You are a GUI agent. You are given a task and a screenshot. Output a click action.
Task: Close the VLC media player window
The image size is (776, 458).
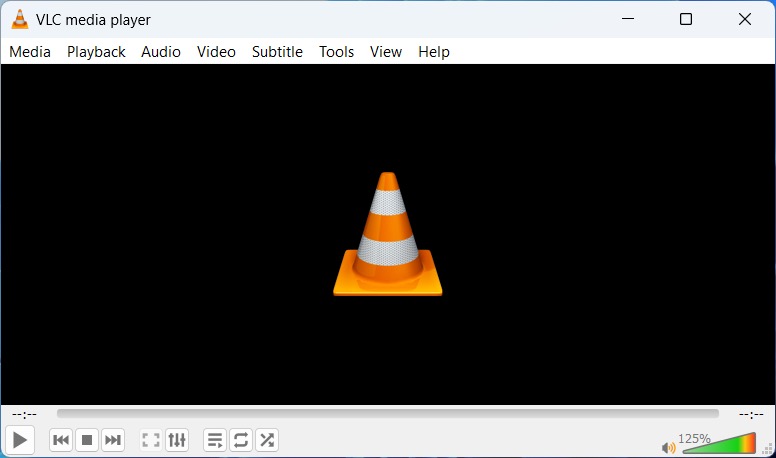click(x=745, y=19)
